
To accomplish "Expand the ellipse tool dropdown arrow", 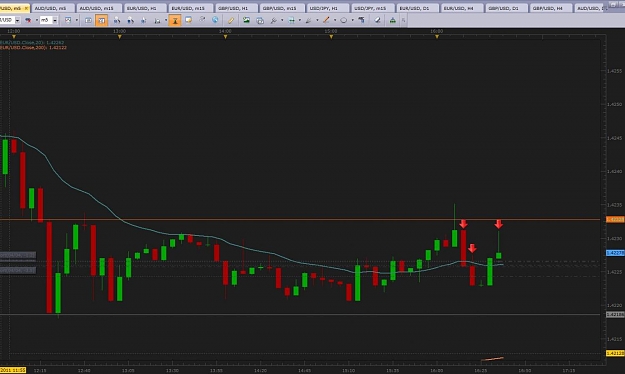I will 352,20.
